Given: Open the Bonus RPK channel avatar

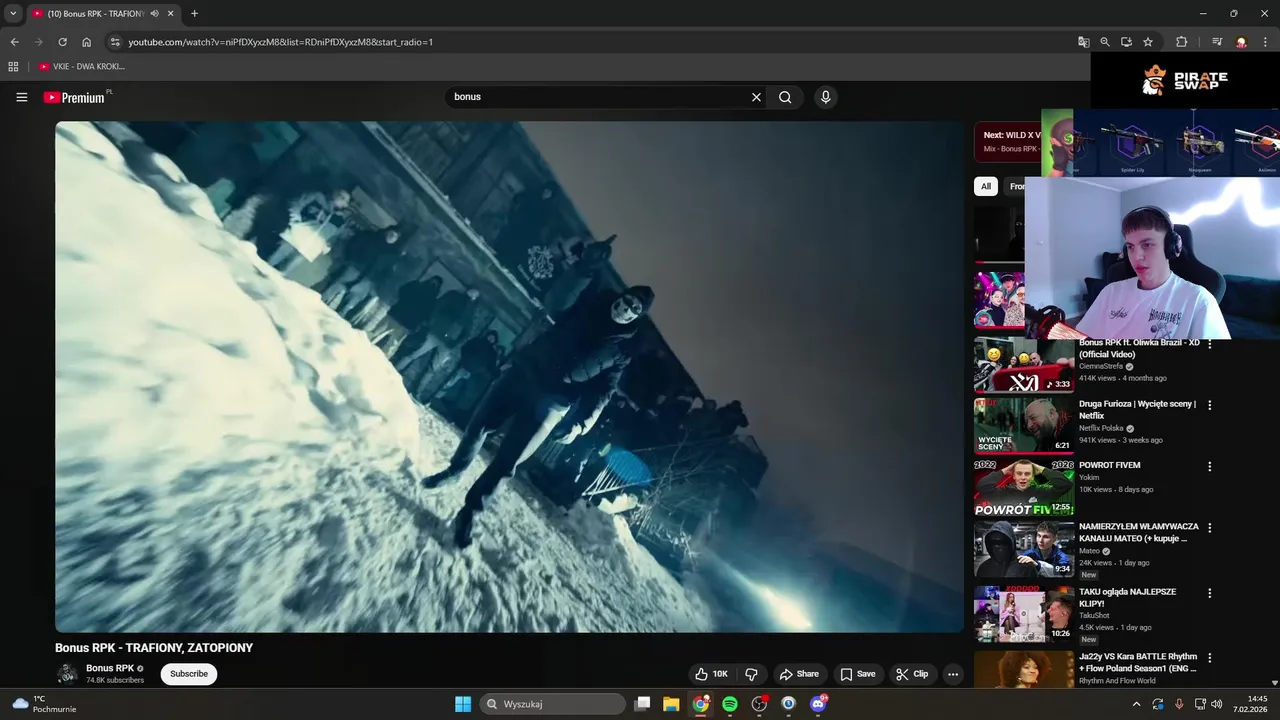Looking at the screenshot, I should tap(67, 674).
